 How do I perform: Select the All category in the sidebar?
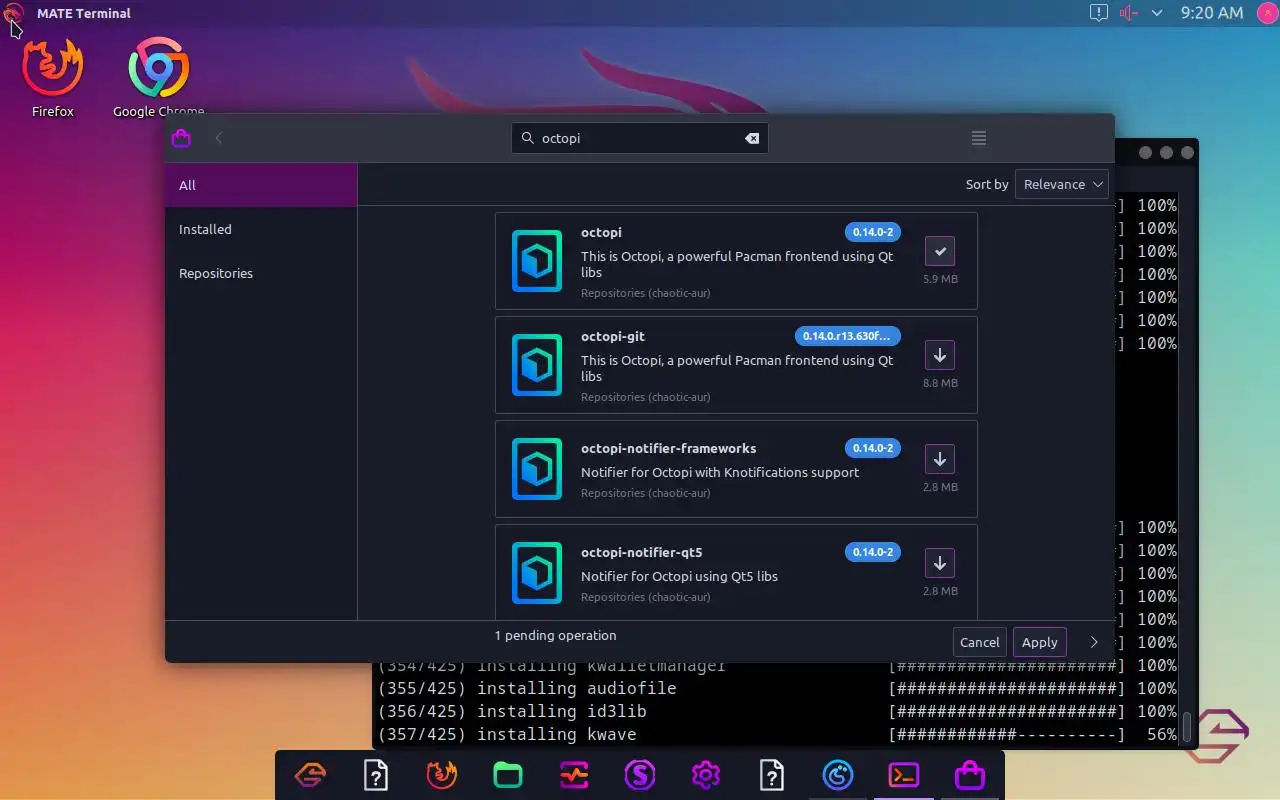(261, 185)
